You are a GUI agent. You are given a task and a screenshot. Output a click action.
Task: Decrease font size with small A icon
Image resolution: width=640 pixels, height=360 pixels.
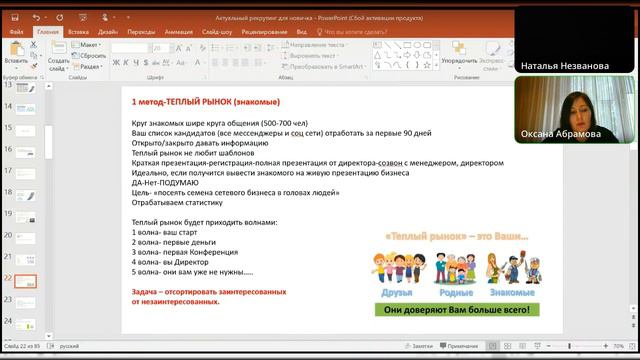point(189,49)
